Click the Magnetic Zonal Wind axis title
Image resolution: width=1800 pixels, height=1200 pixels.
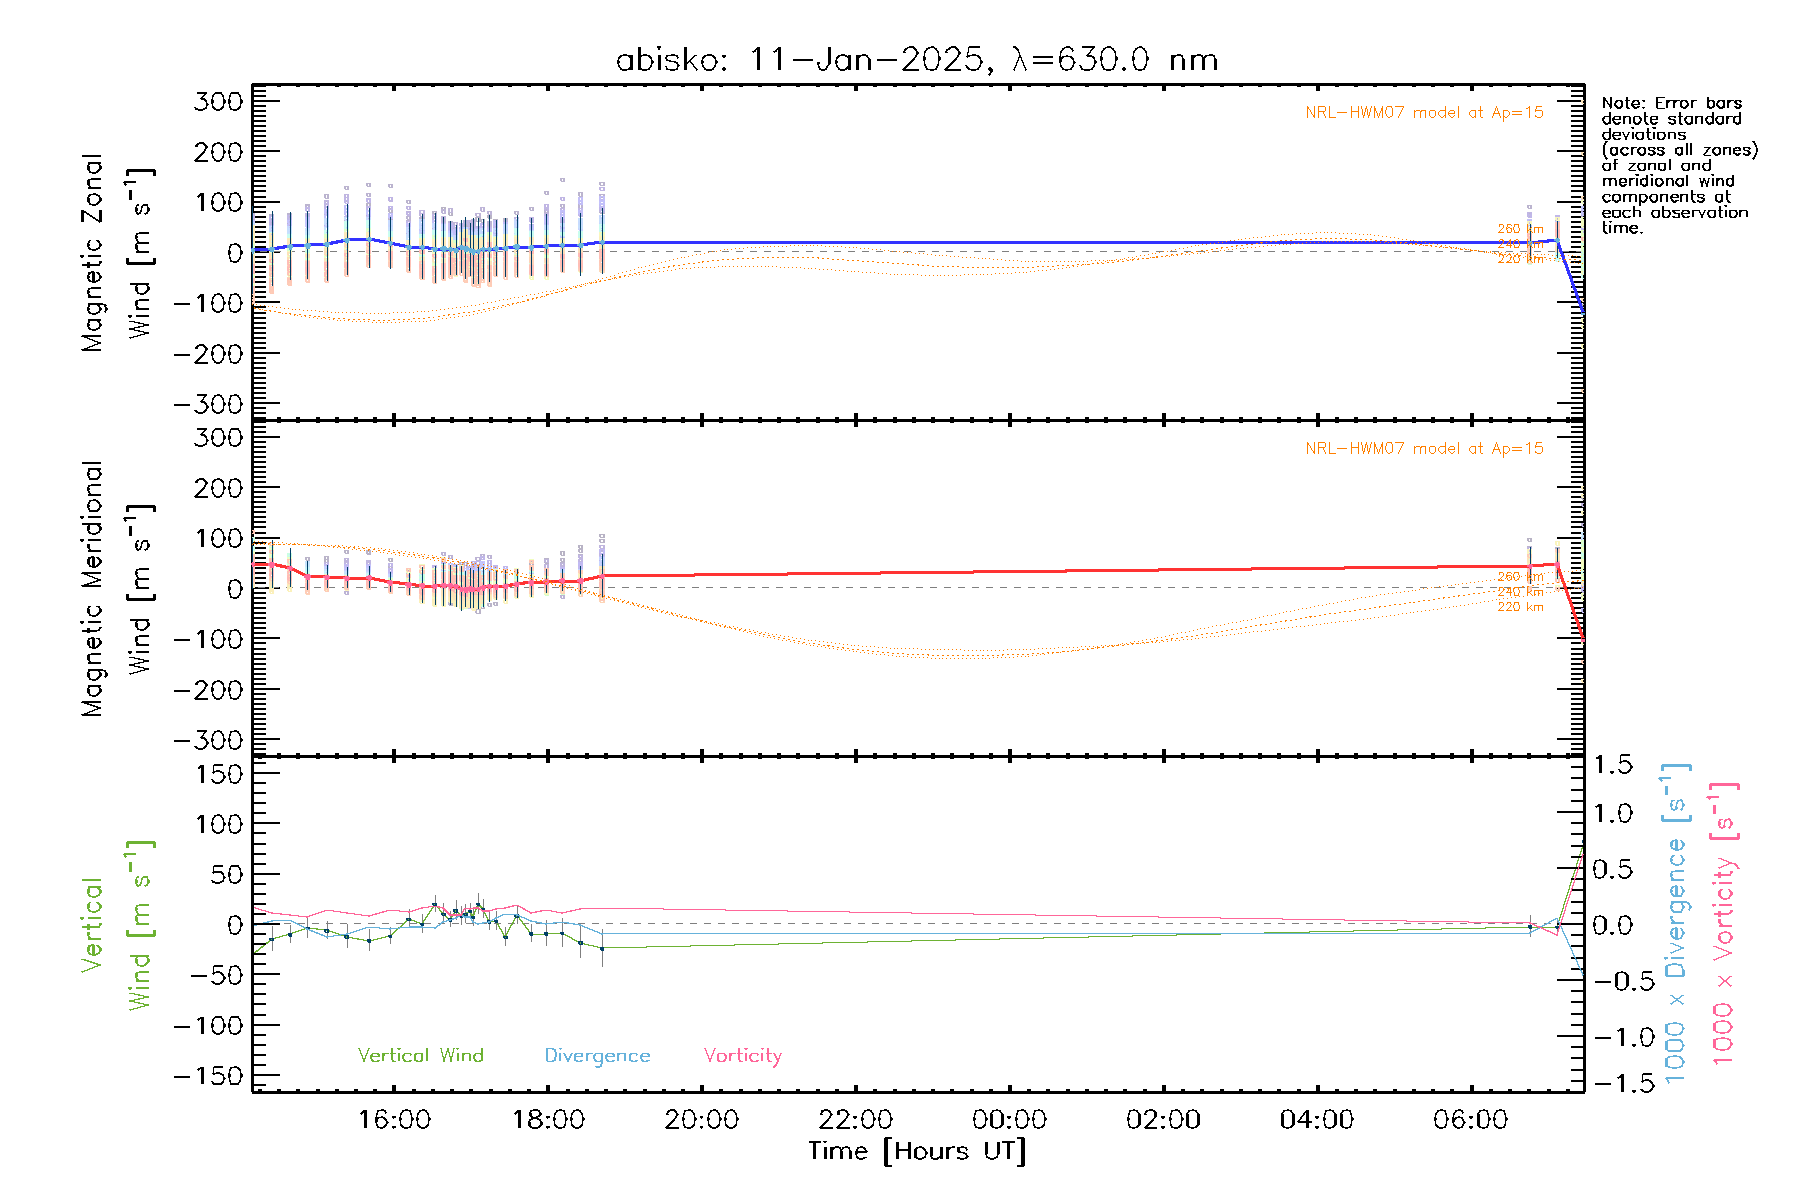point(115,253)
